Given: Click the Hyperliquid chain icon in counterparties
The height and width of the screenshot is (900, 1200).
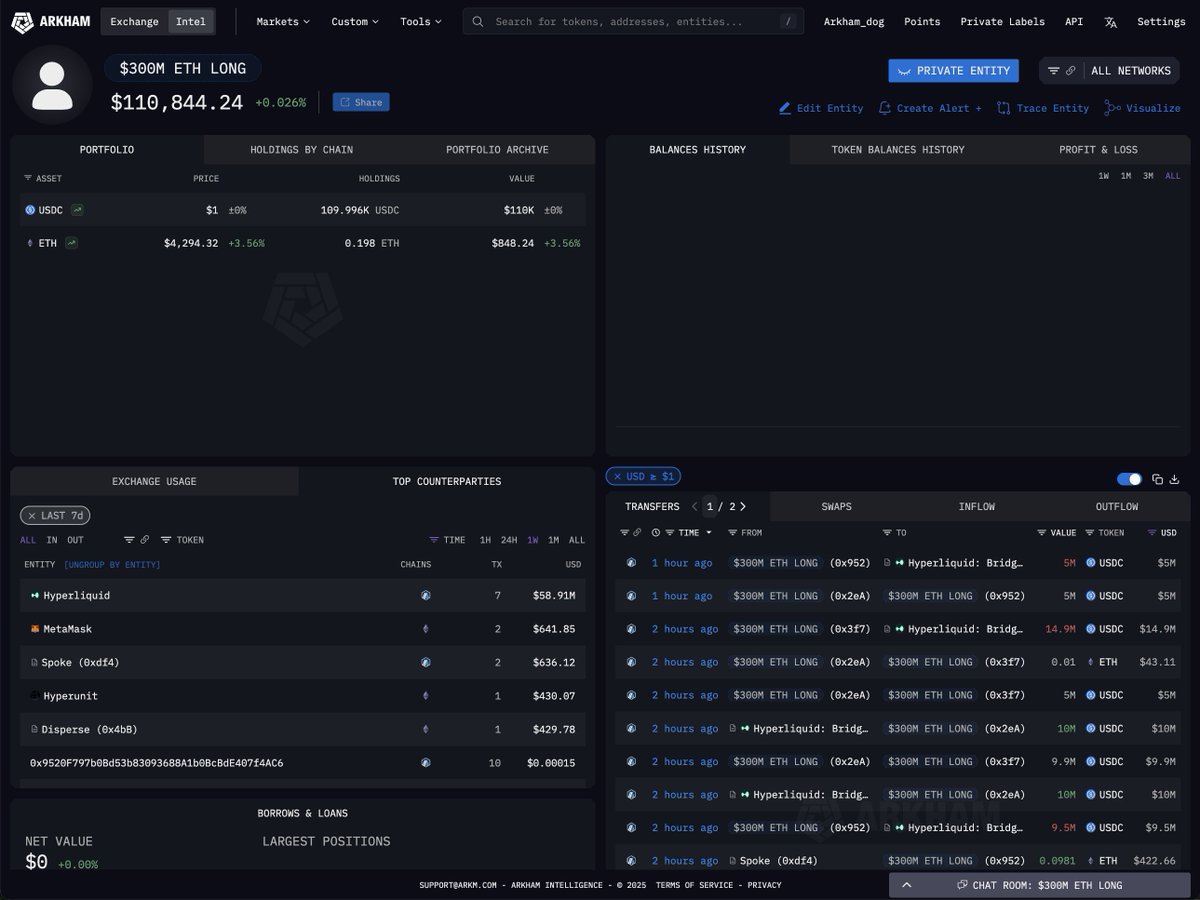Looking at the screenshot, I should click(426, 596).
